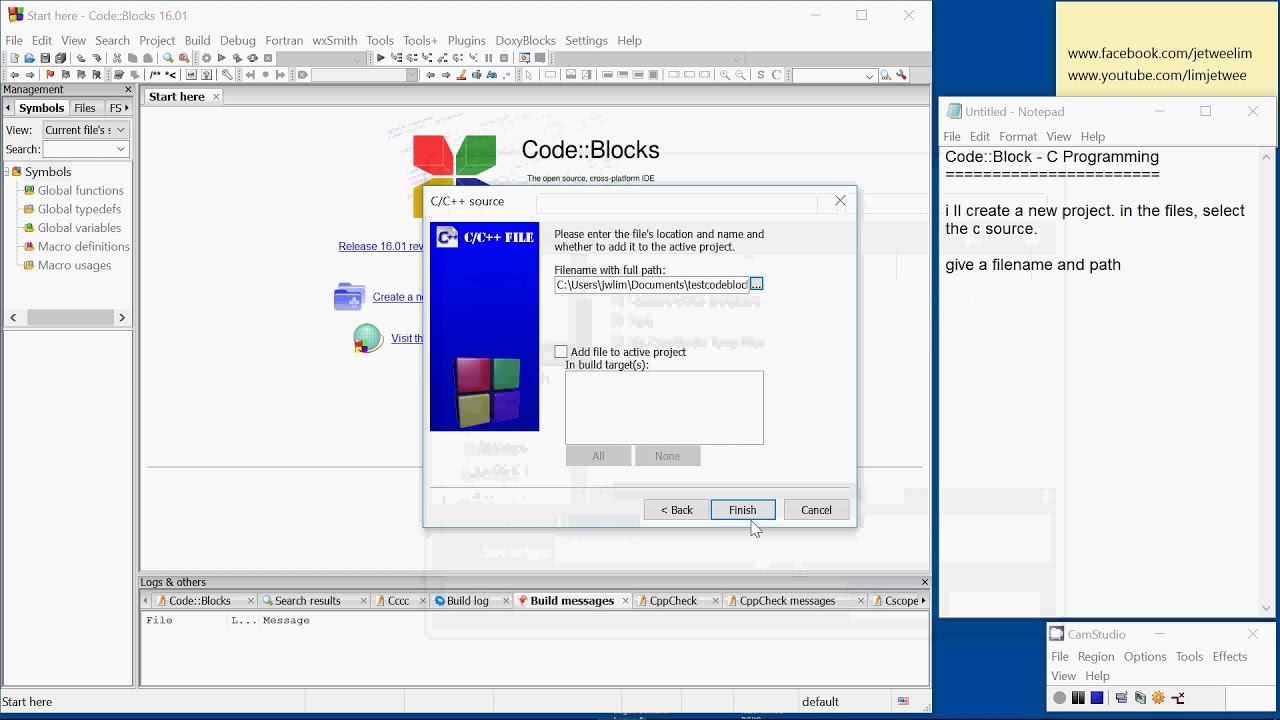
Task: Open CamStudio's Region menu
Action: [1095, 656]
